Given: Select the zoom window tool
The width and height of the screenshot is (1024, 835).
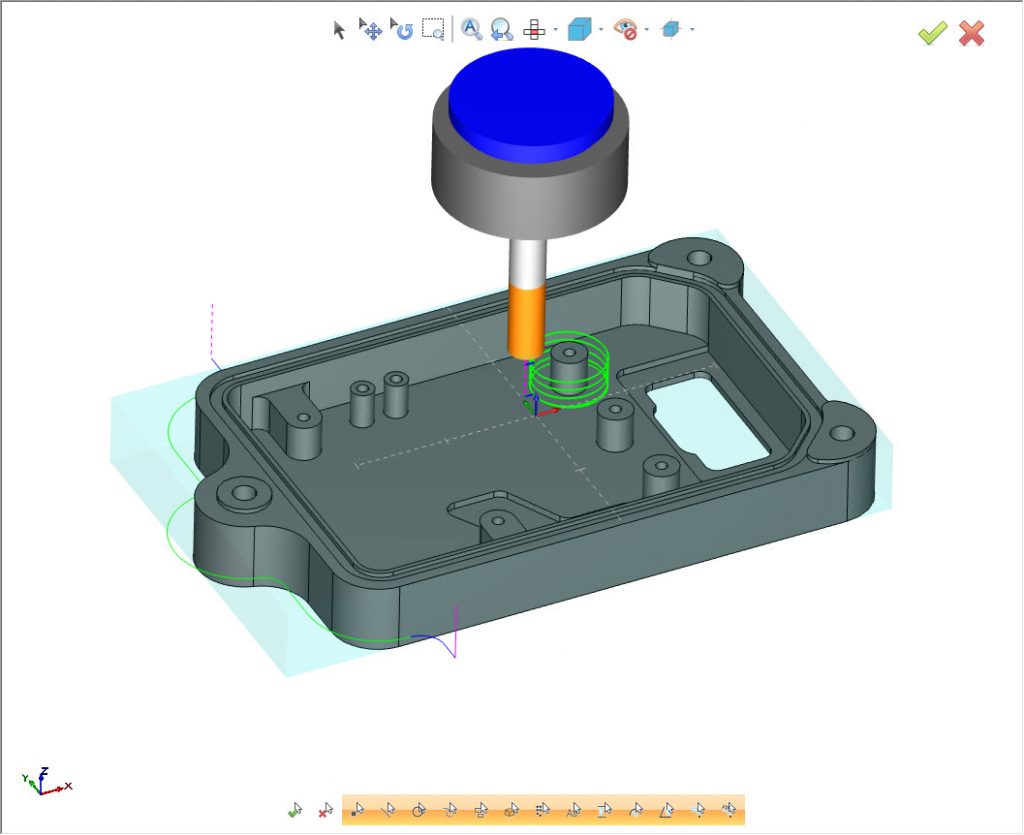Looking at the screenshot, I should pos(434,30).
